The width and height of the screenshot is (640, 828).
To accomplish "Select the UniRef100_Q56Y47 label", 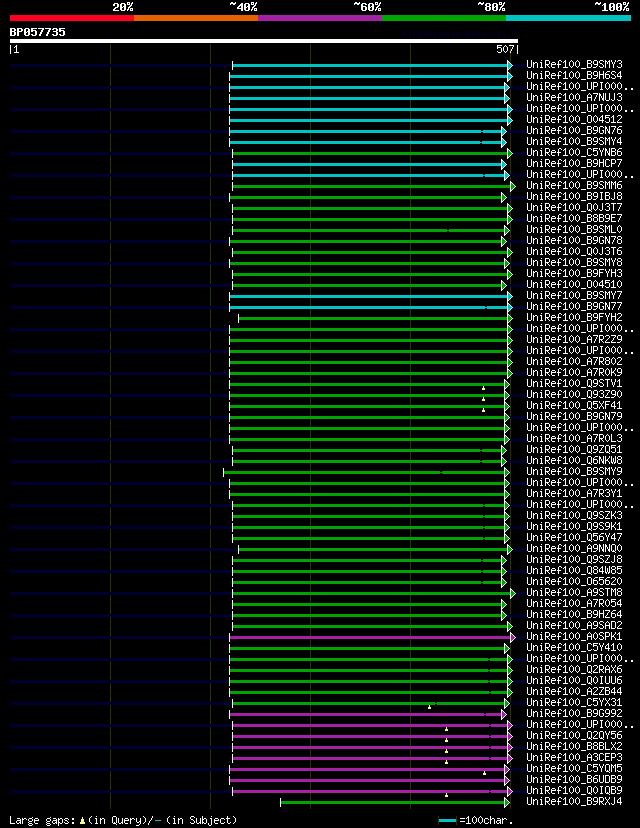I will pos(574,538).
